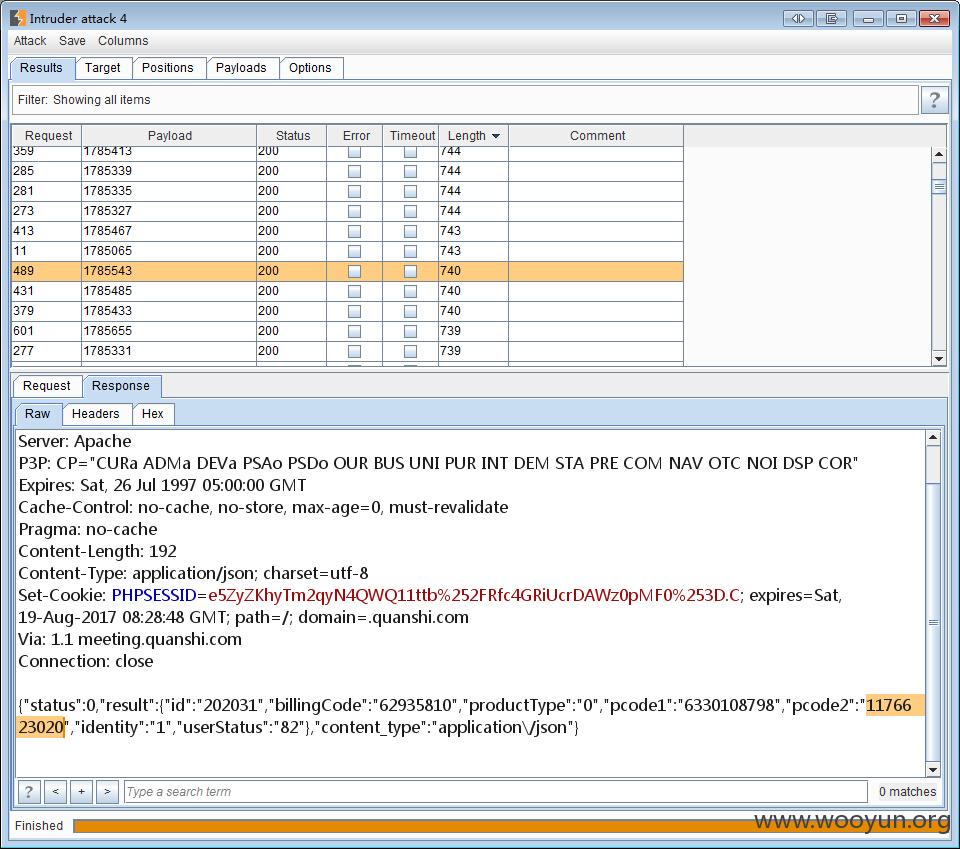
Task: Sort results by the Timeout column header
Action: tap(411, 136)
